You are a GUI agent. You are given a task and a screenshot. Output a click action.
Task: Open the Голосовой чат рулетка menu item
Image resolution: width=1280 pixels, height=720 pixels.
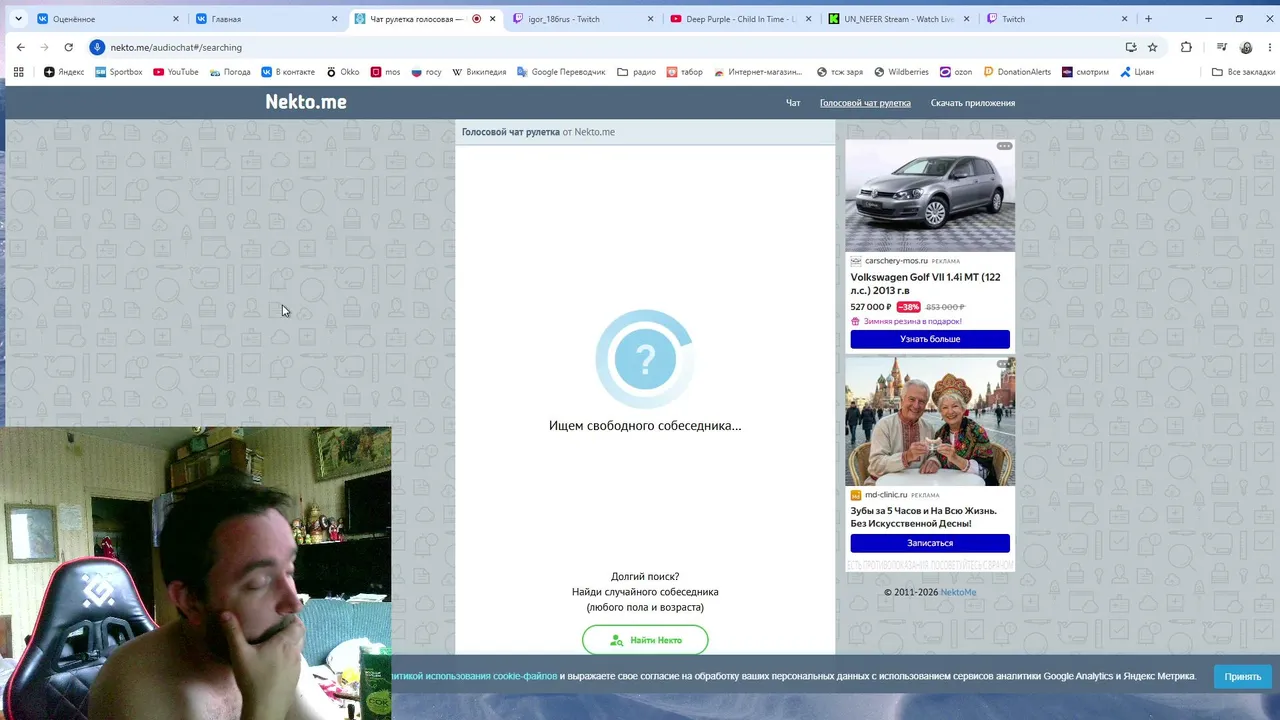(x=865, y=103)
